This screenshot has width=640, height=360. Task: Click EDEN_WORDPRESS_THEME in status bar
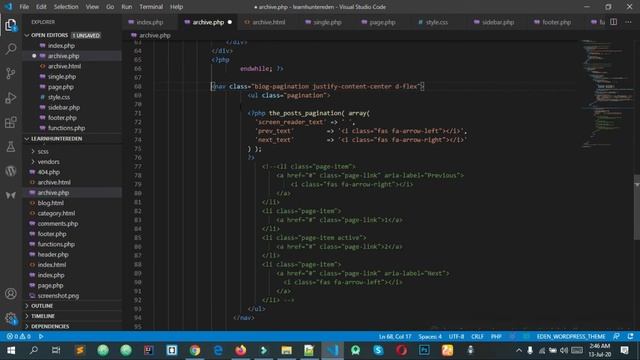tap(571, 336)
